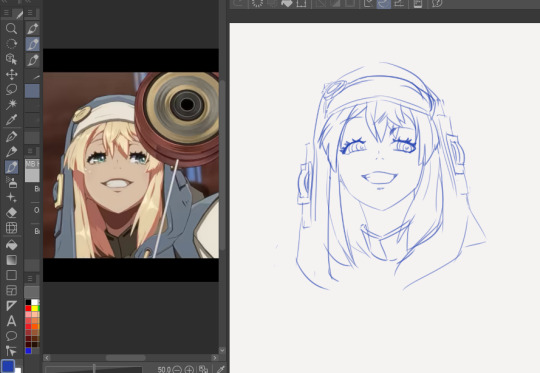540x373 pixels.
Task: Select the Decoration sparkle tool
Action: tap(11, 197)
